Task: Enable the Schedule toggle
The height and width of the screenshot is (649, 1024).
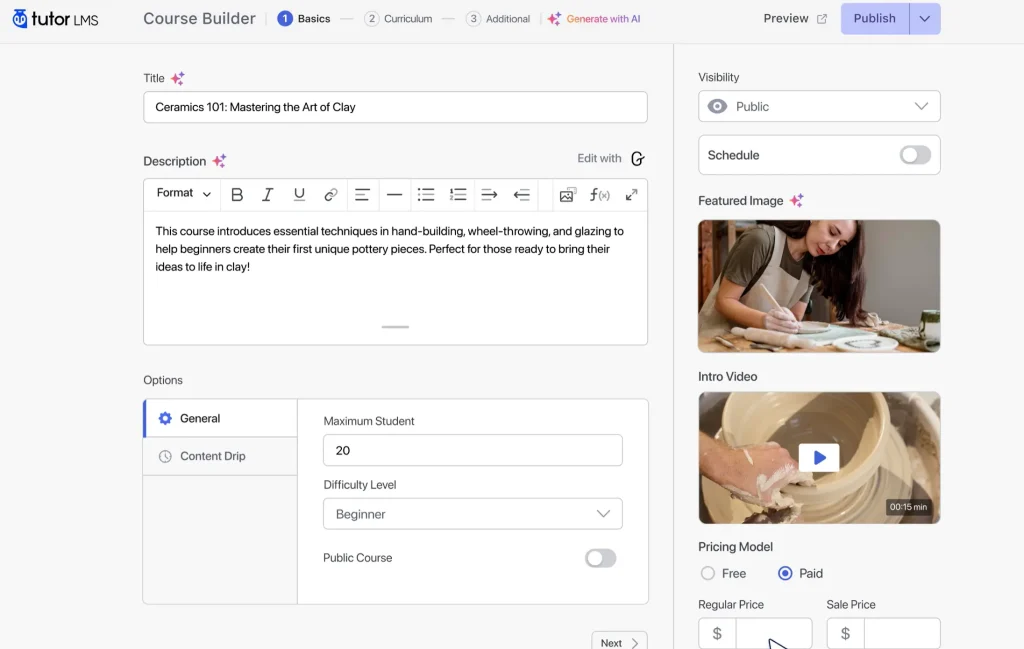Action: tap(914, 155)
